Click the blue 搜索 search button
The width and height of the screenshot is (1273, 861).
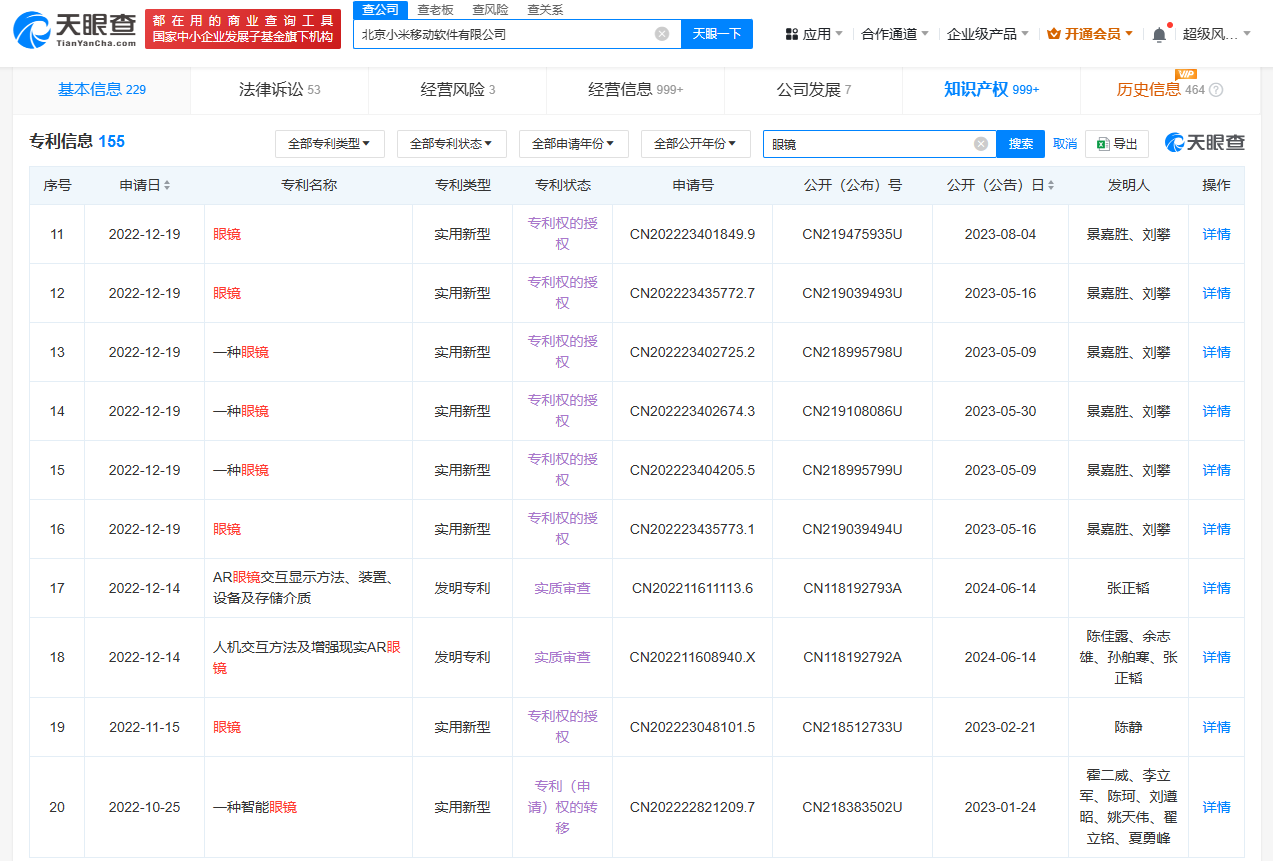[x=1019, y=143]
